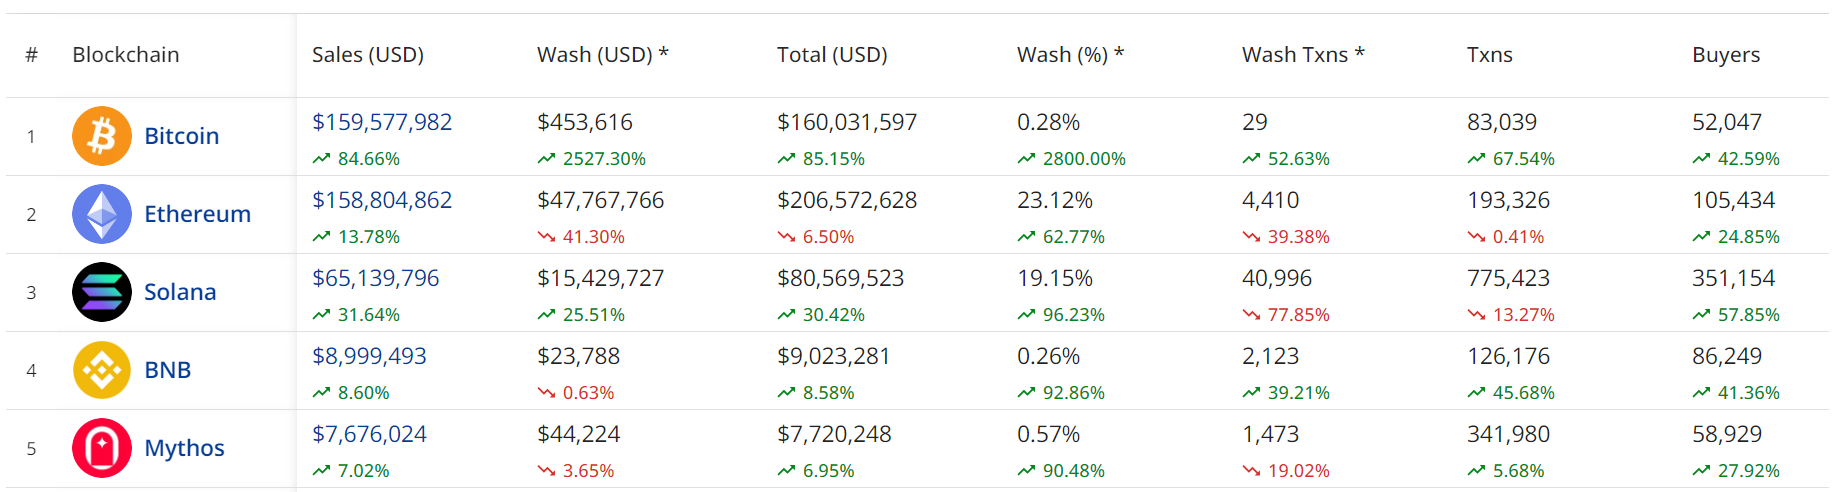This screenshot has height=492, width=1846.
Task: Sort table by Txns column header
Action: 1489,55
